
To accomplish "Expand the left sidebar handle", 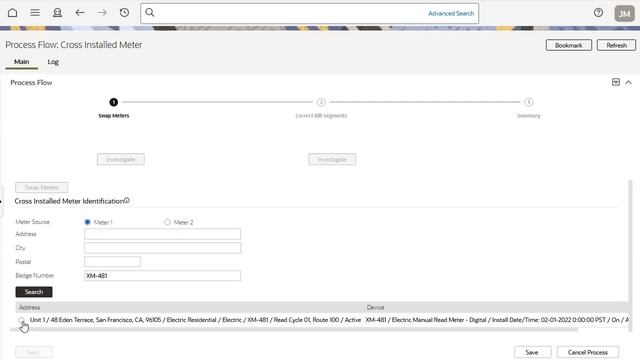I will coord(1,201).
